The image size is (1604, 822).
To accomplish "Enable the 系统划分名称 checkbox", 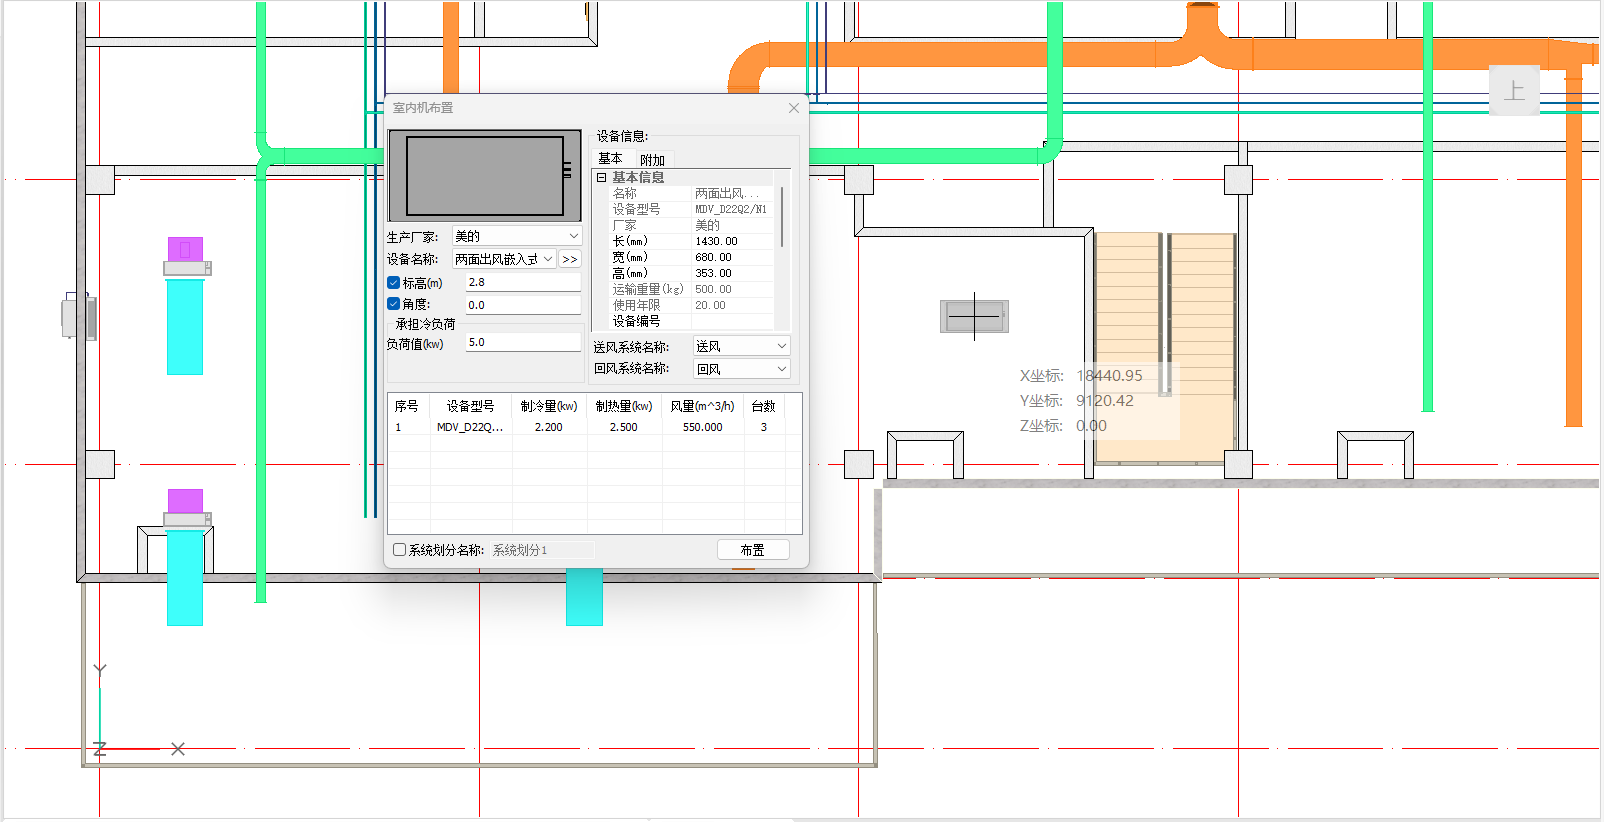I will tap(400, 550).
